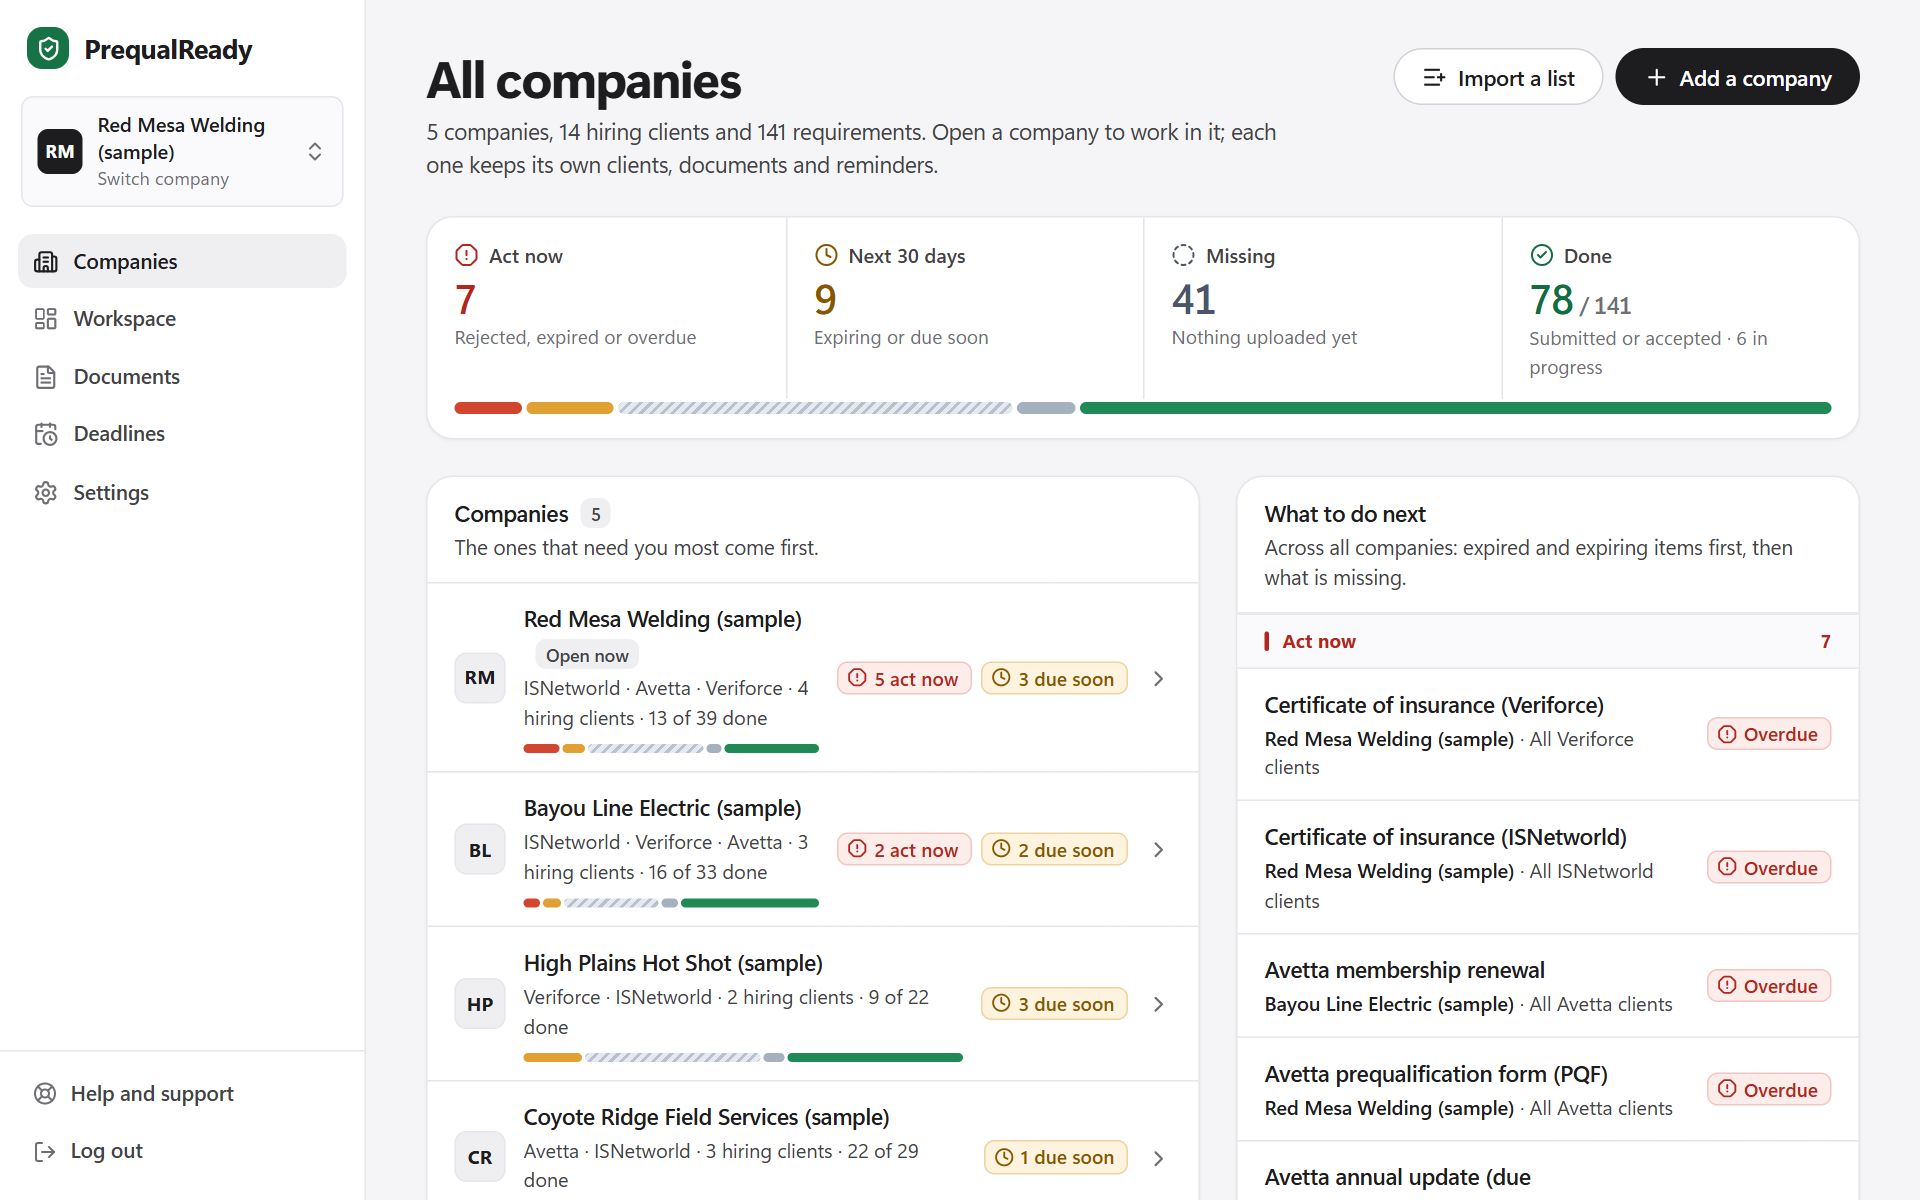Click the BL avatar for Bayou Line Electric
The width and height of the screenshot is (1920, 1200).
(x=480, y=850)
